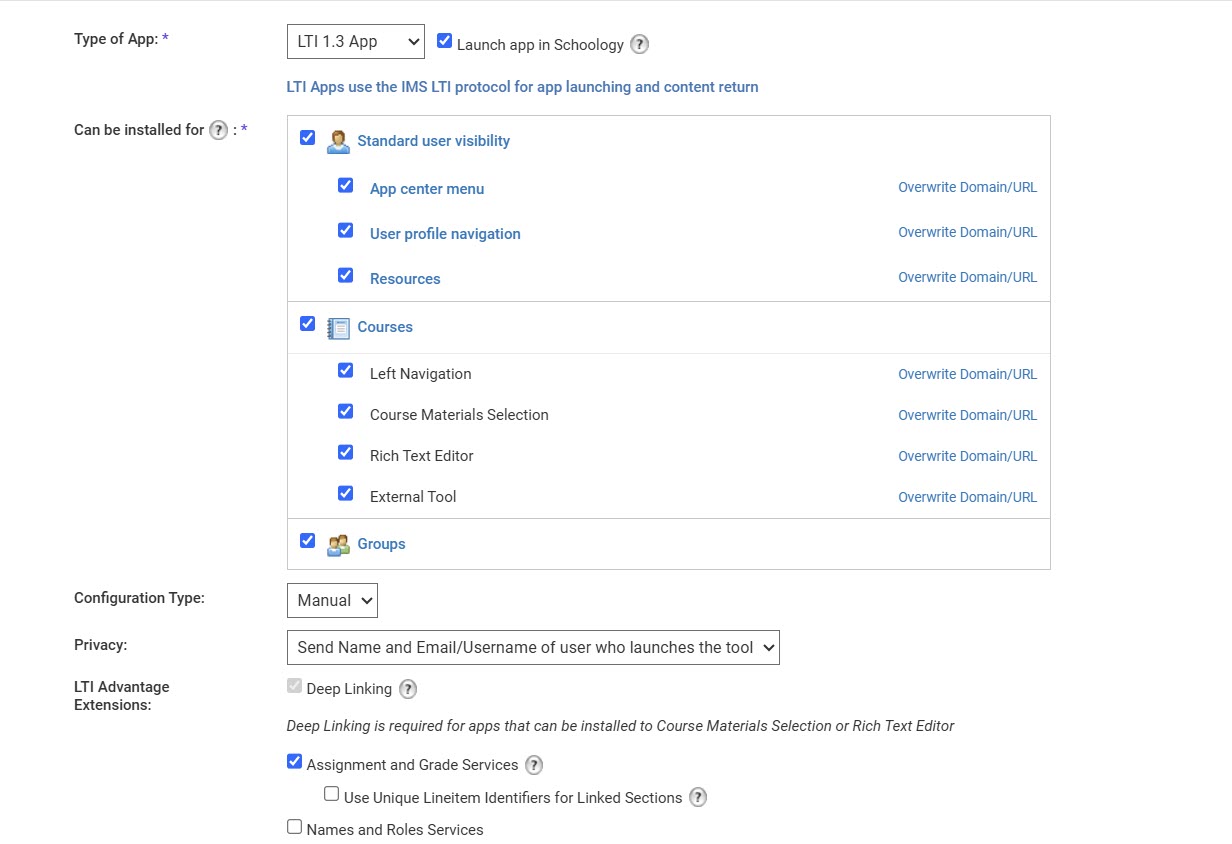Click LTI Apps use IMS LTI protocol text
1232x844 pixels.
tap(522, 87)
